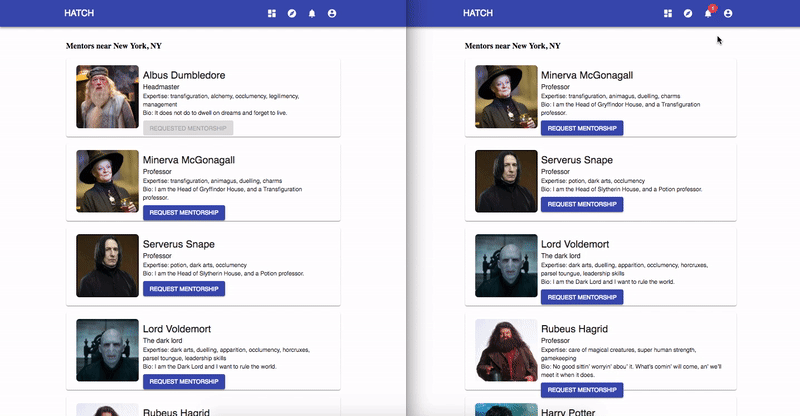Open dashboard grid icon in right window
The width and height of the screenshot is (800, 416).
tap(668, 13)
